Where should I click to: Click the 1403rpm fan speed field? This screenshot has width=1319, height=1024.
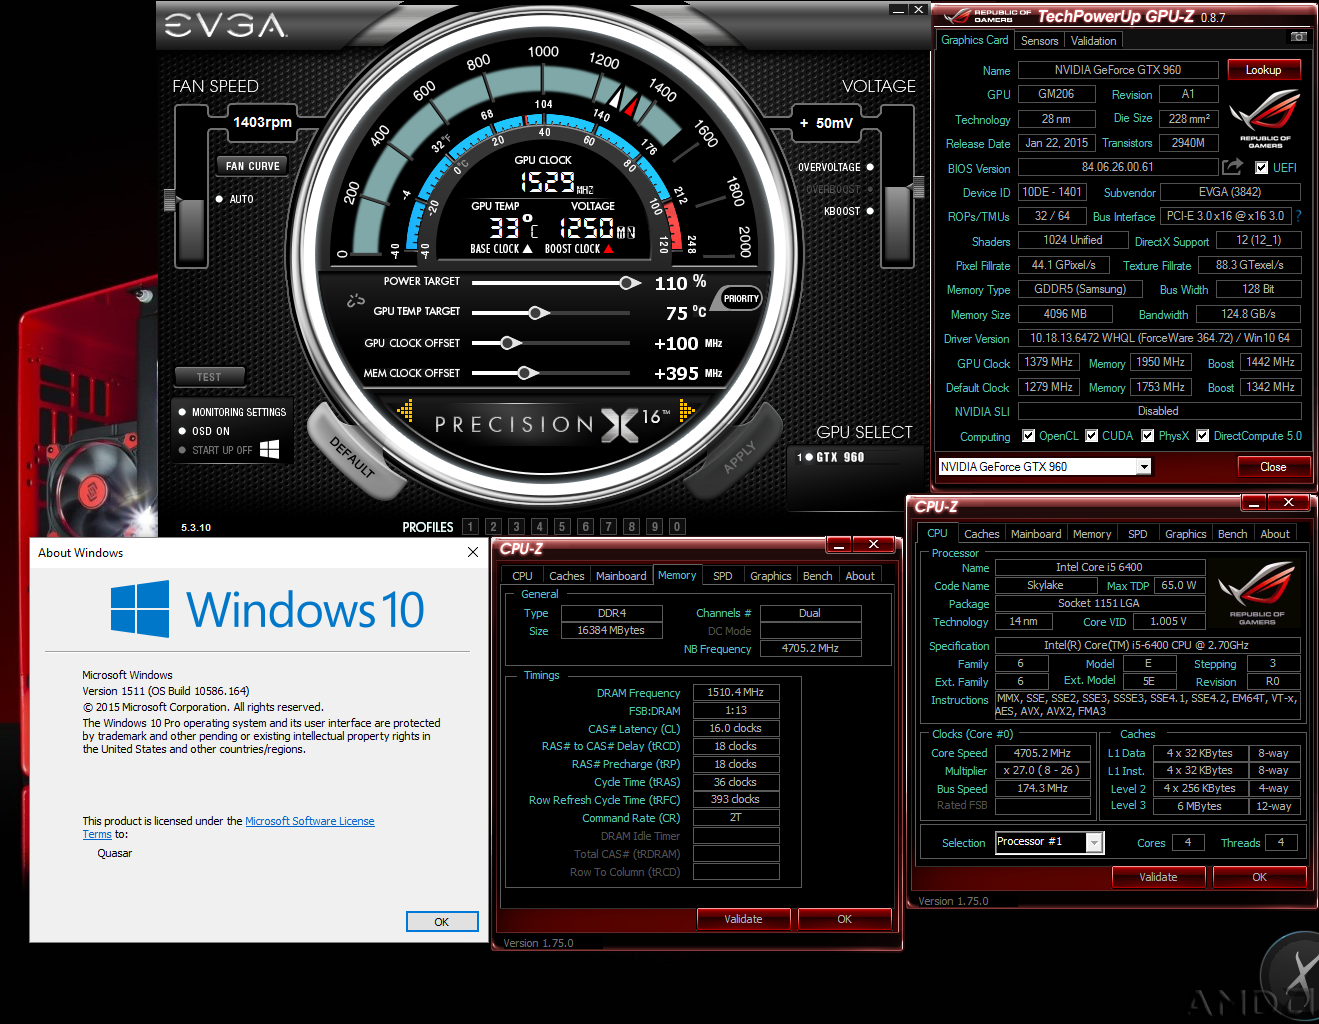pos(263,122)
